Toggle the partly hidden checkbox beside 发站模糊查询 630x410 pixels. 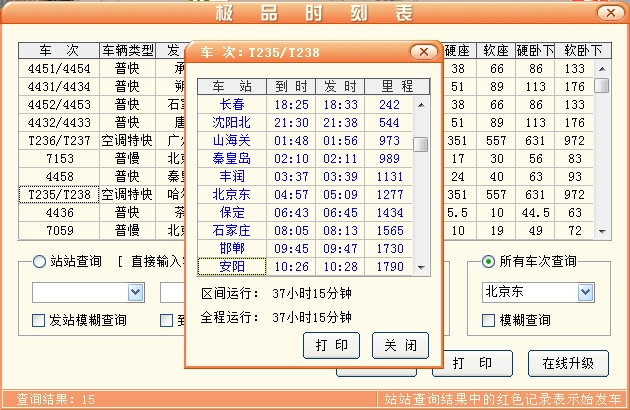click(166, 320)
